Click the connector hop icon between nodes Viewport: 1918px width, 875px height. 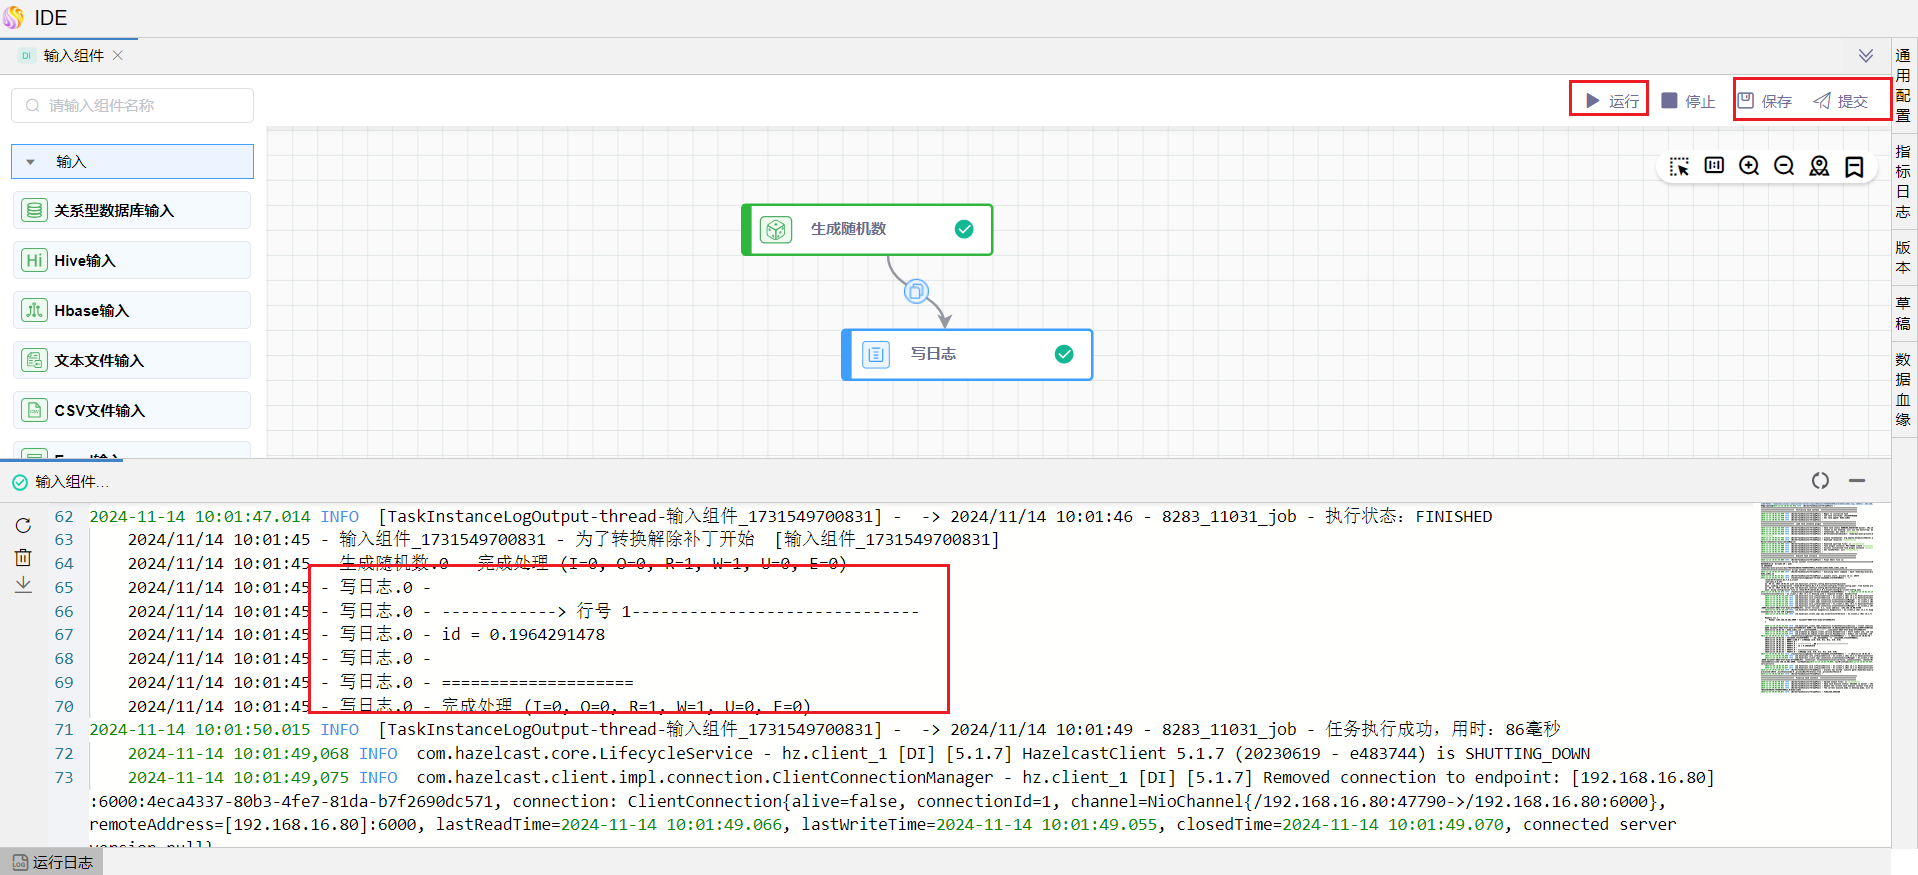coord(916,291)
